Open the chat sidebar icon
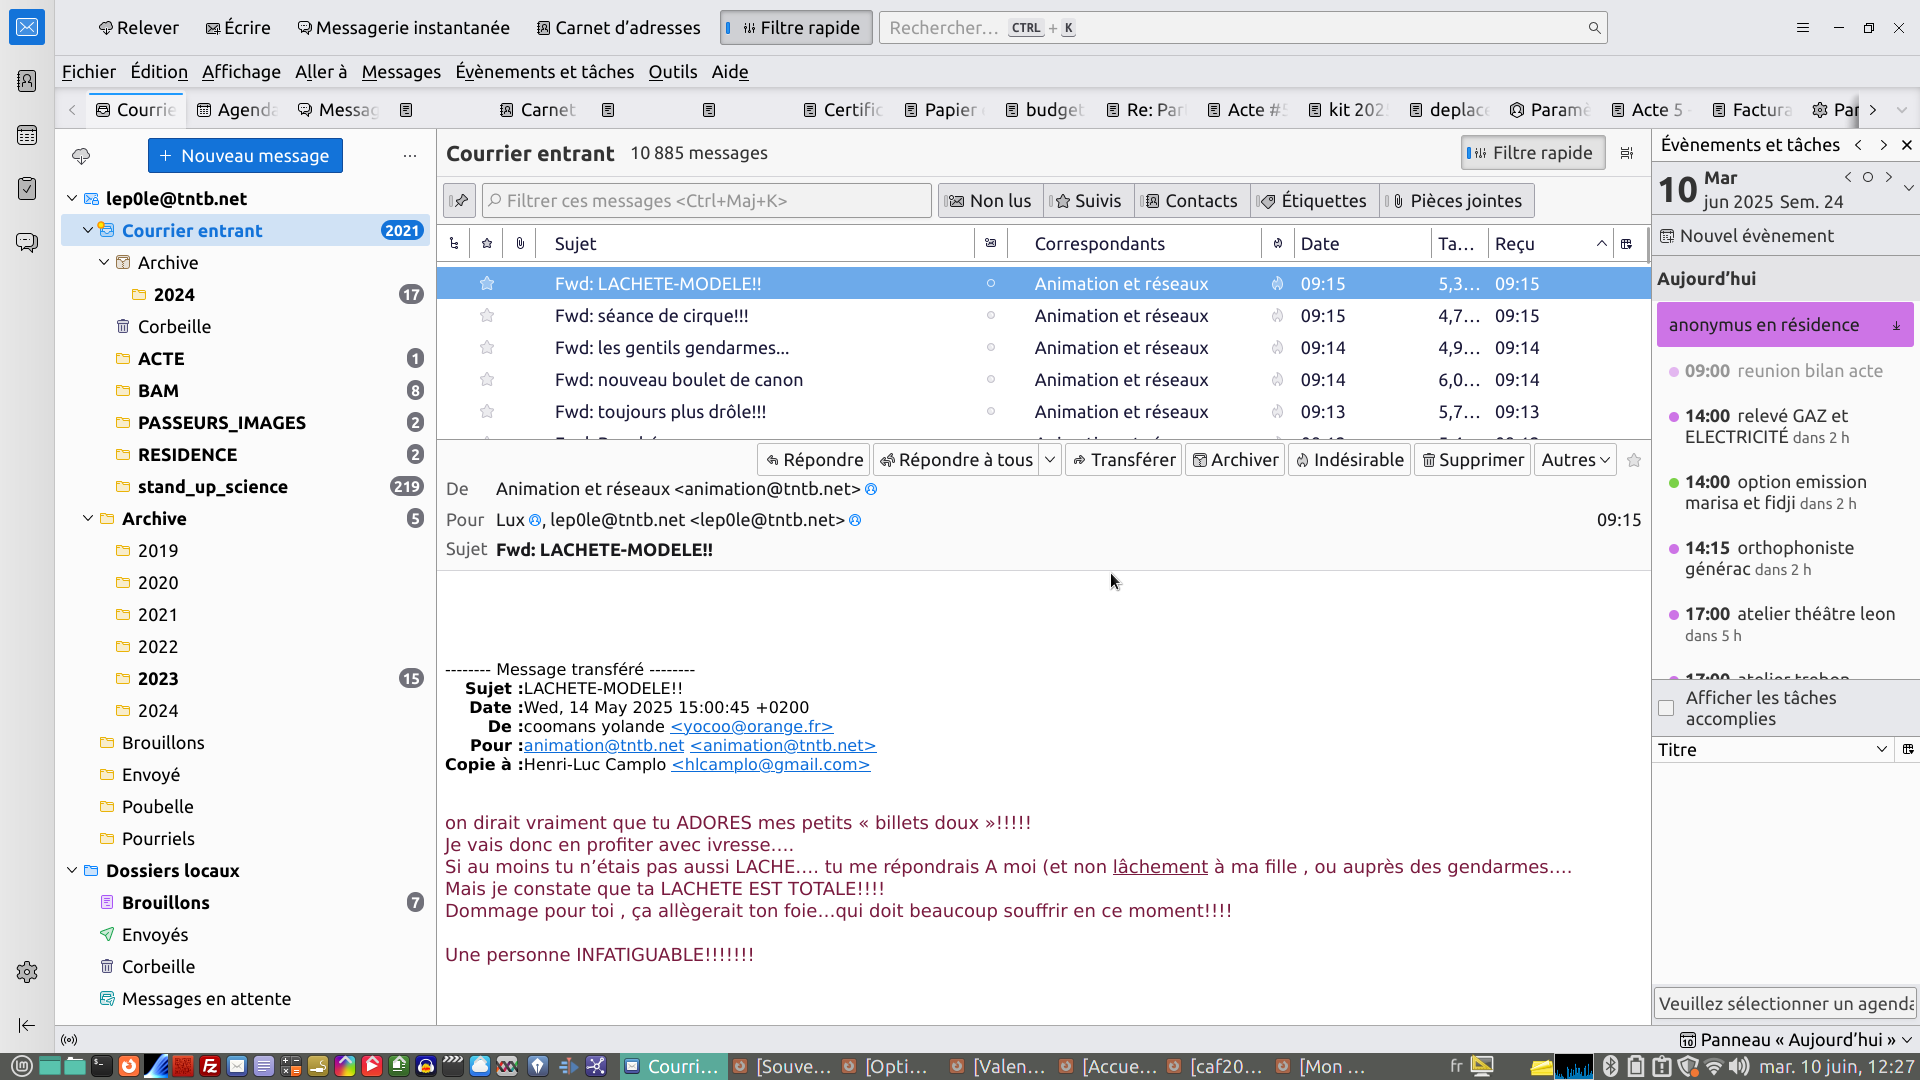This screenshot has height=1080, width=1920. [27, 242]
